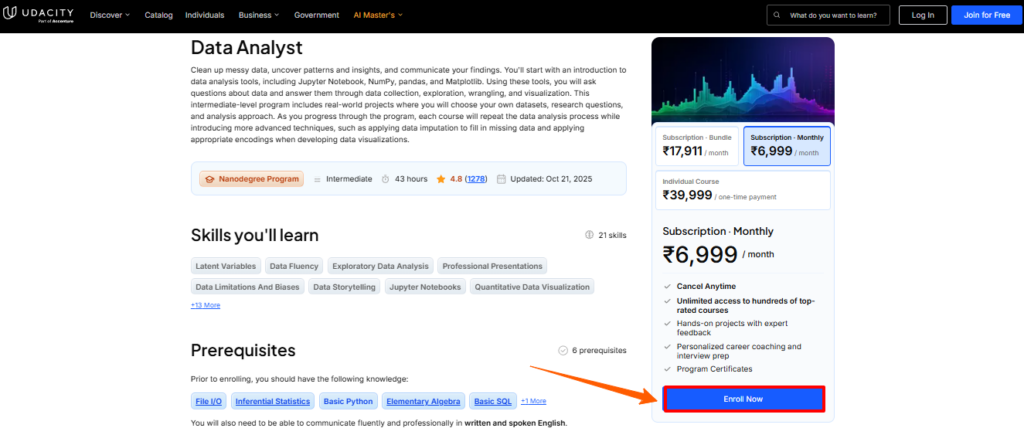Click the search magnifier icon
Viewport: 1024px width, 445px height.
coord(776,15)
